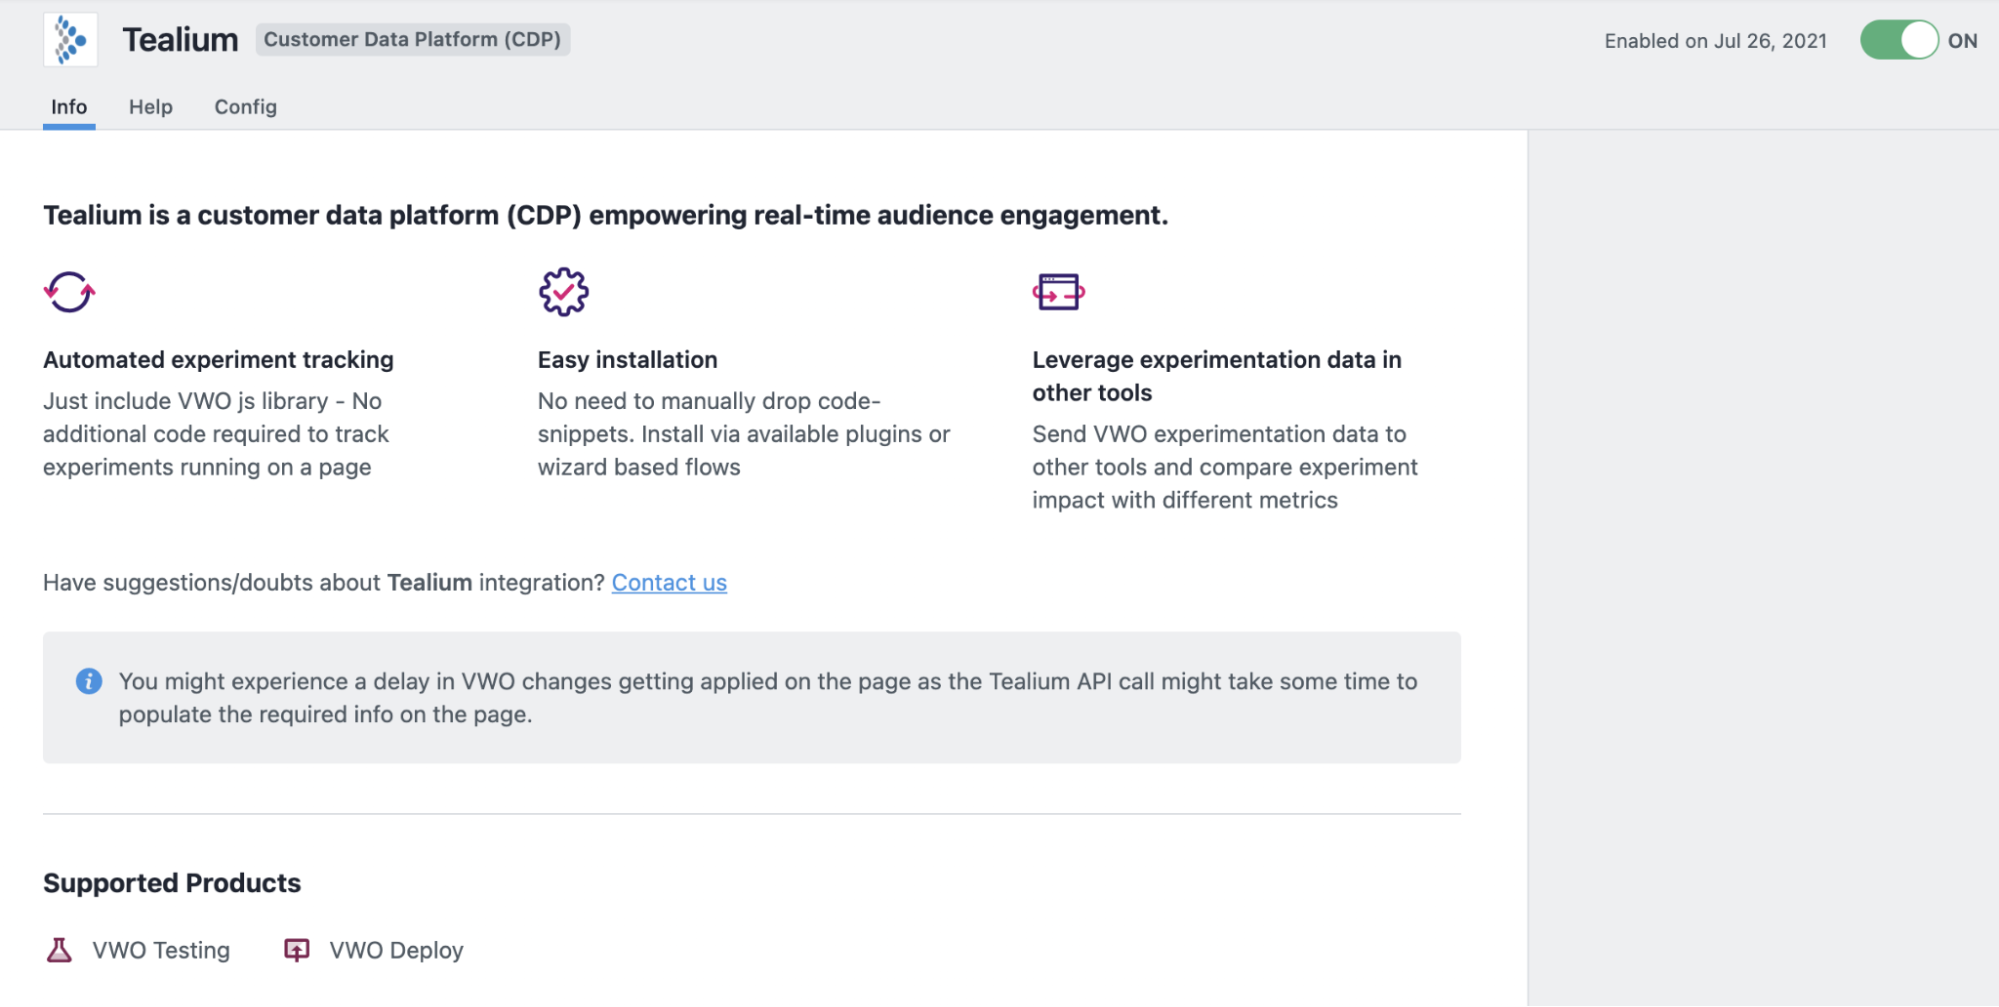Click the Leverage experimentation data window icon
The width and height of the screenshot is (1999, 1007).
[1059, 292]
